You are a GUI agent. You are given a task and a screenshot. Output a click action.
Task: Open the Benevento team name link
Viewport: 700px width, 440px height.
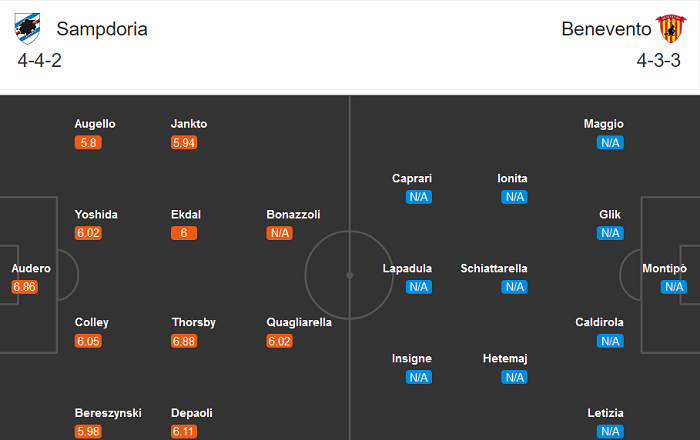tap(605, 29)
